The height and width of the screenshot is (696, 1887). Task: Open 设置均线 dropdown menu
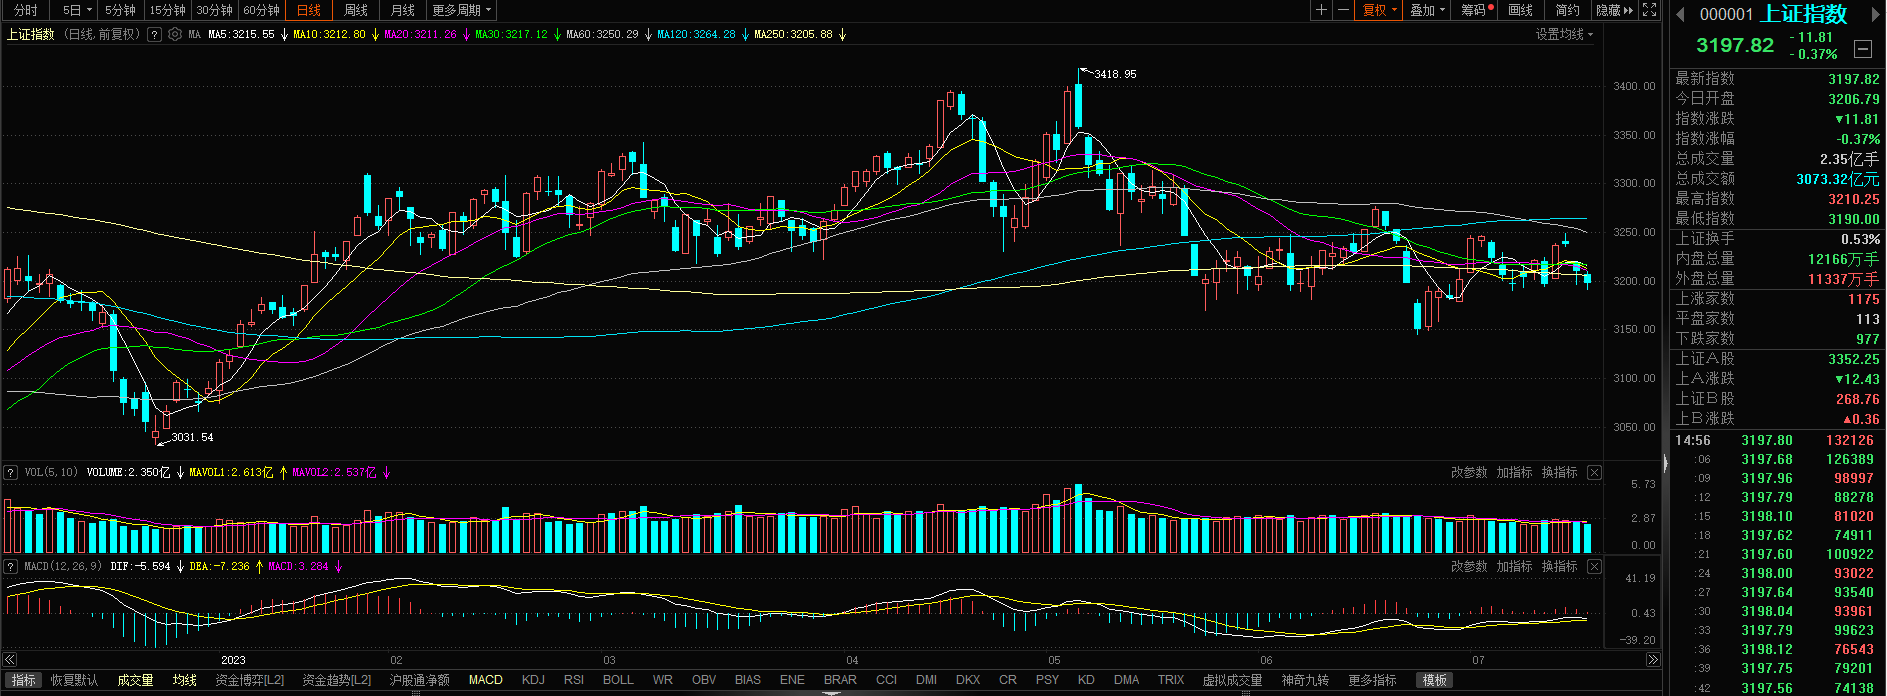[1564, 34]
